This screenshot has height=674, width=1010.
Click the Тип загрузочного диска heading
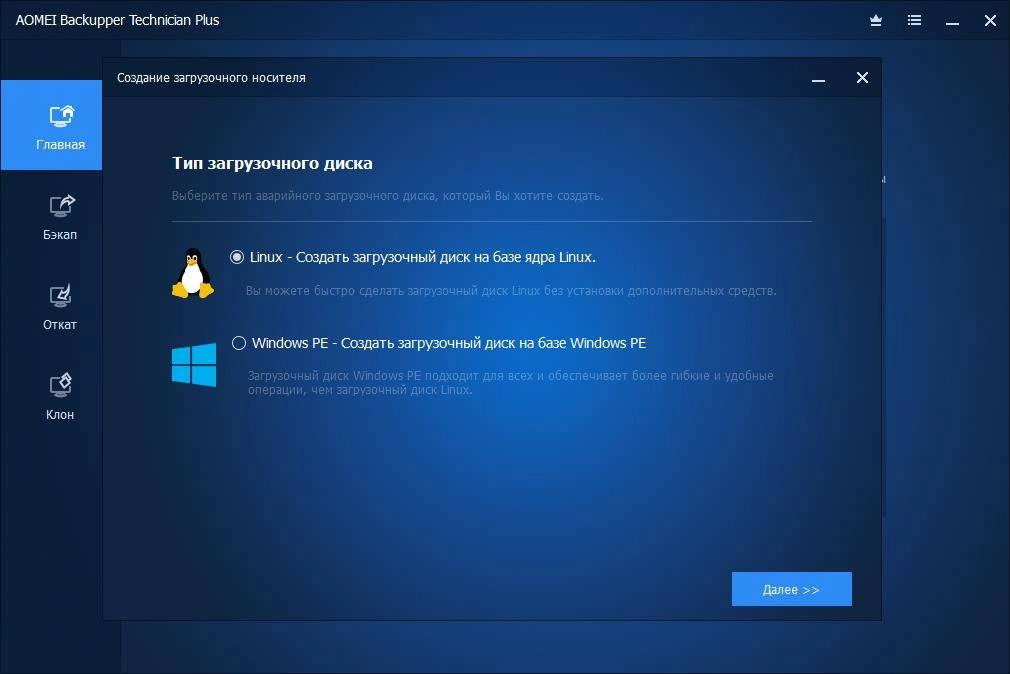(x=272, y=164)
